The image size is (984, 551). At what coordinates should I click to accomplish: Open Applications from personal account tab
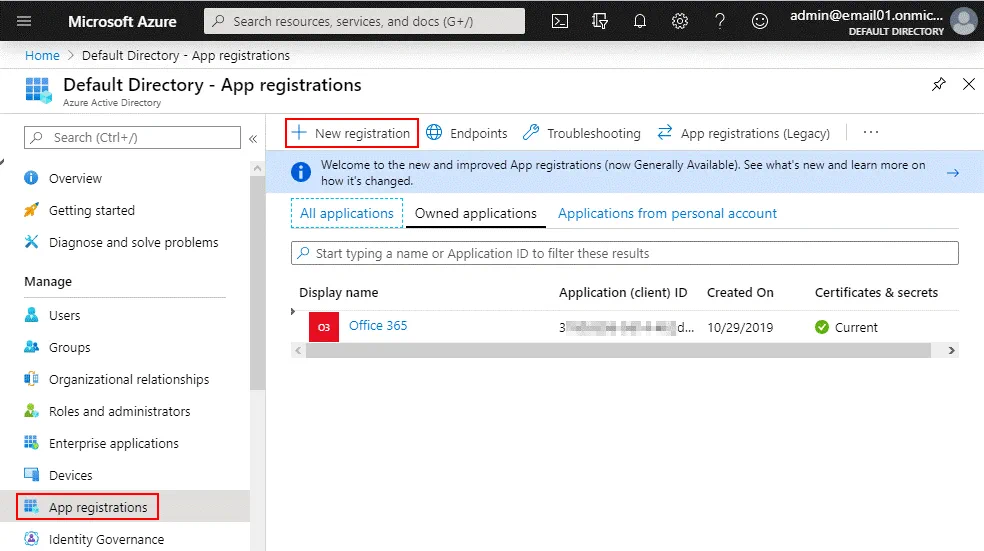click(667, 213)
